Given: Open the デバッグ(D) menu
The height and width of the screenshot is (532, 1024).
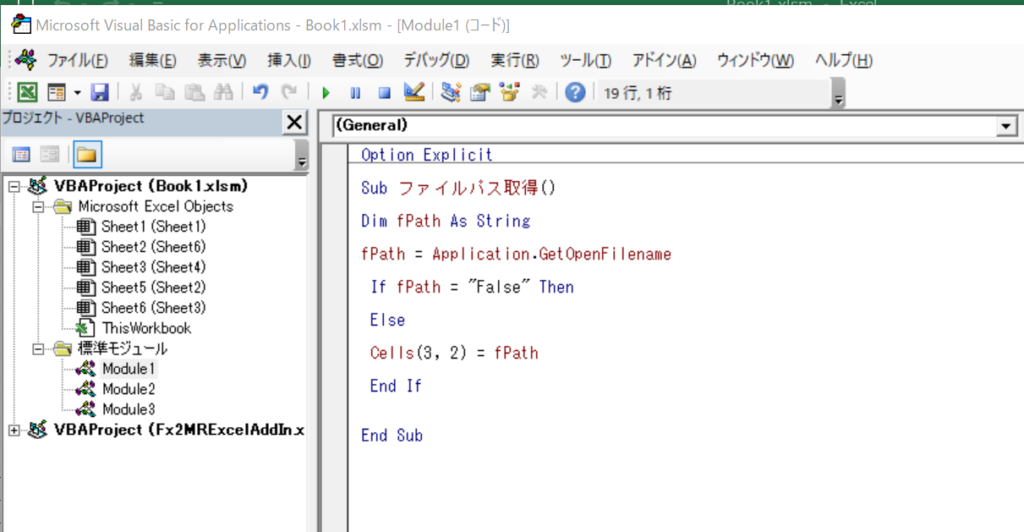Looking at the screenshot, I should coord(436,61).
